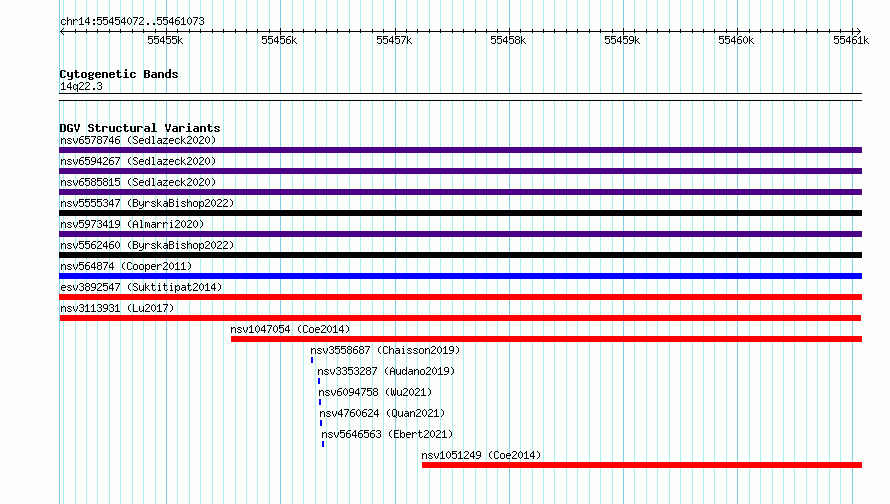Click the small blue tick under nsv3353287
This screenshot has height=504, width=890.
[319, 381]
